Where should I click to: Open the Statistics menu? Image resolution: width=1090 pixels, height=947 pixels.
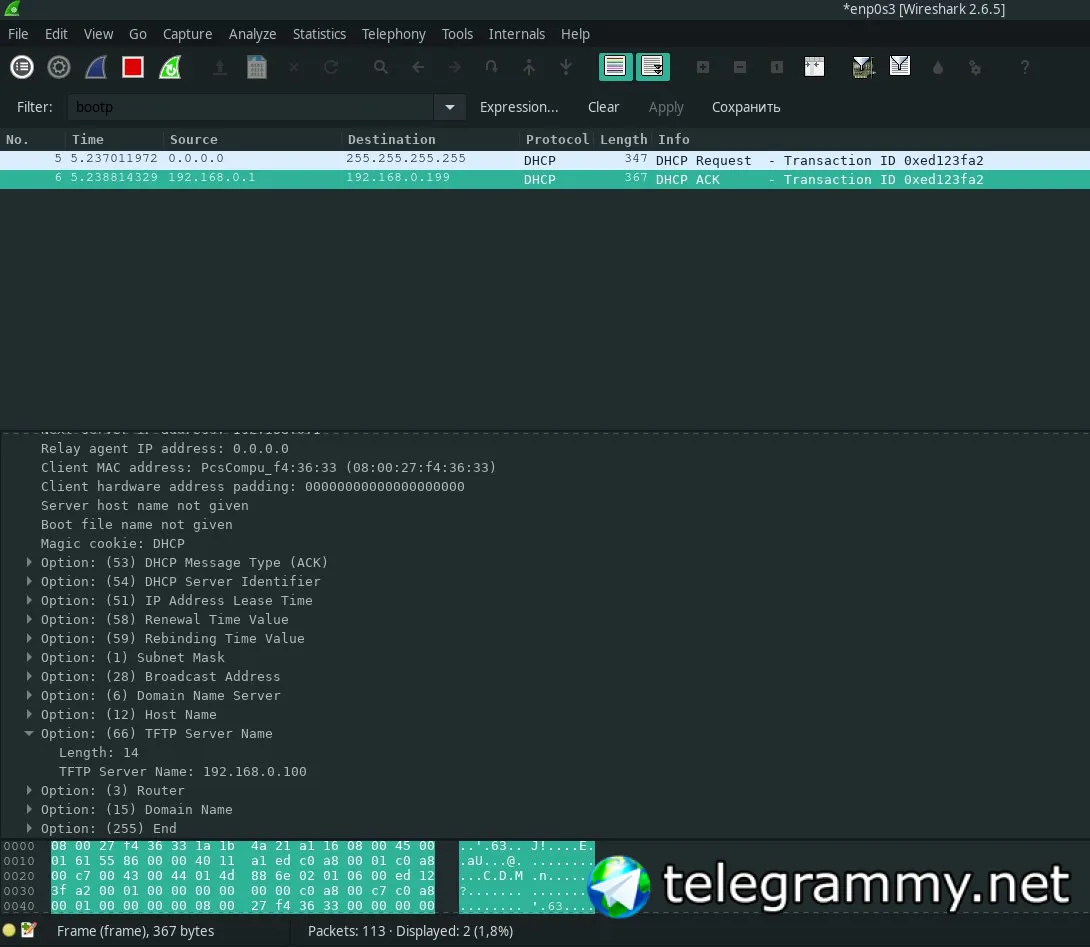[319, 34]
